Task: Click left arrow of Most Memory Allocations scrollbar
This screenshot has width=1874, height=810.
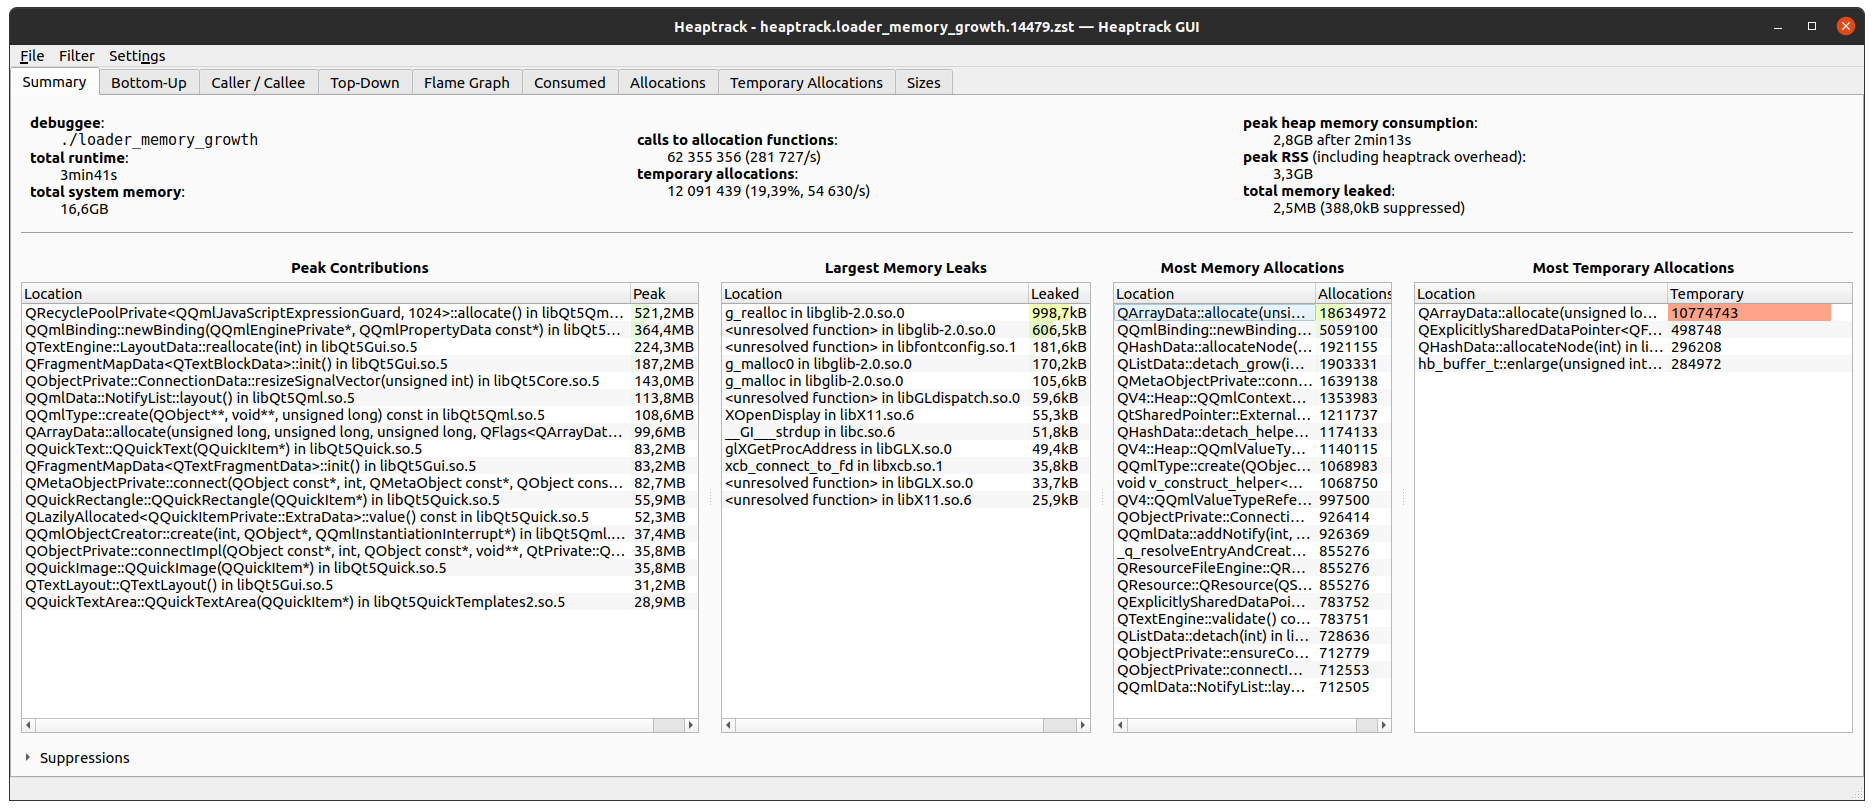Action: tap(1121, 725)
